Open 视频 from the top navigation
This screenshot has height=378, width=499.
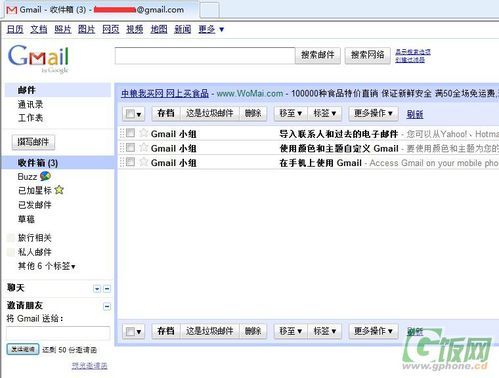134,29
